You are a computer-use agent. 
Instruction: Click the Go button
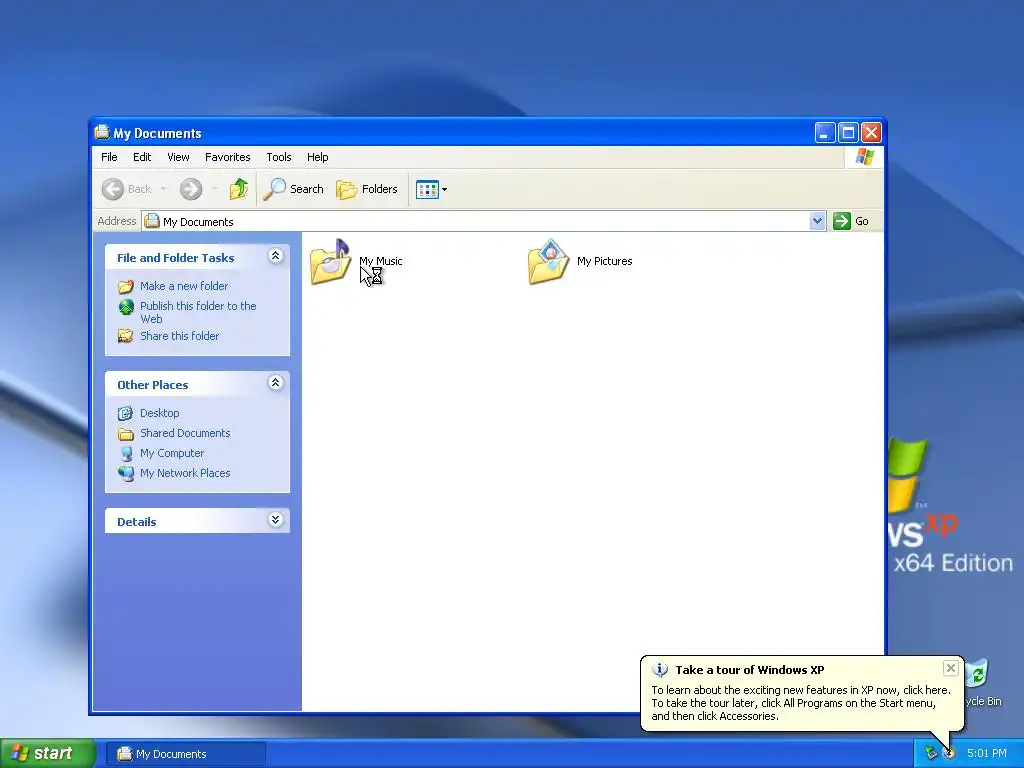point(851,221)
